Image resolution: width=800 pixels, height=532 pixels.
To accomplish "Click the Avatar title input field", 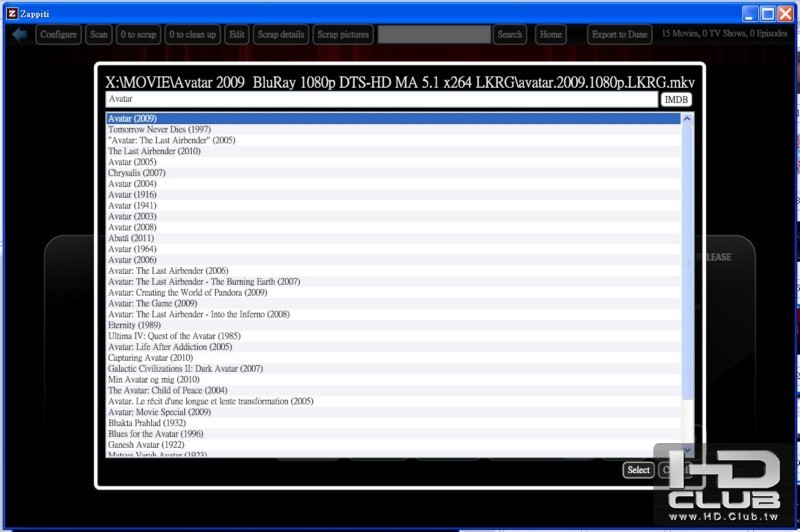I will 382,99.
